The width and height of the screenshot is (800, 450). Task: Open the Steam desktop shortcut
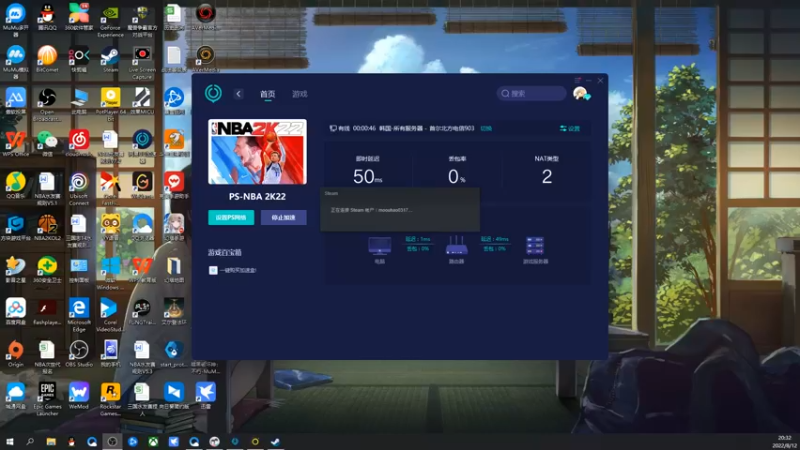coord(110,59)
